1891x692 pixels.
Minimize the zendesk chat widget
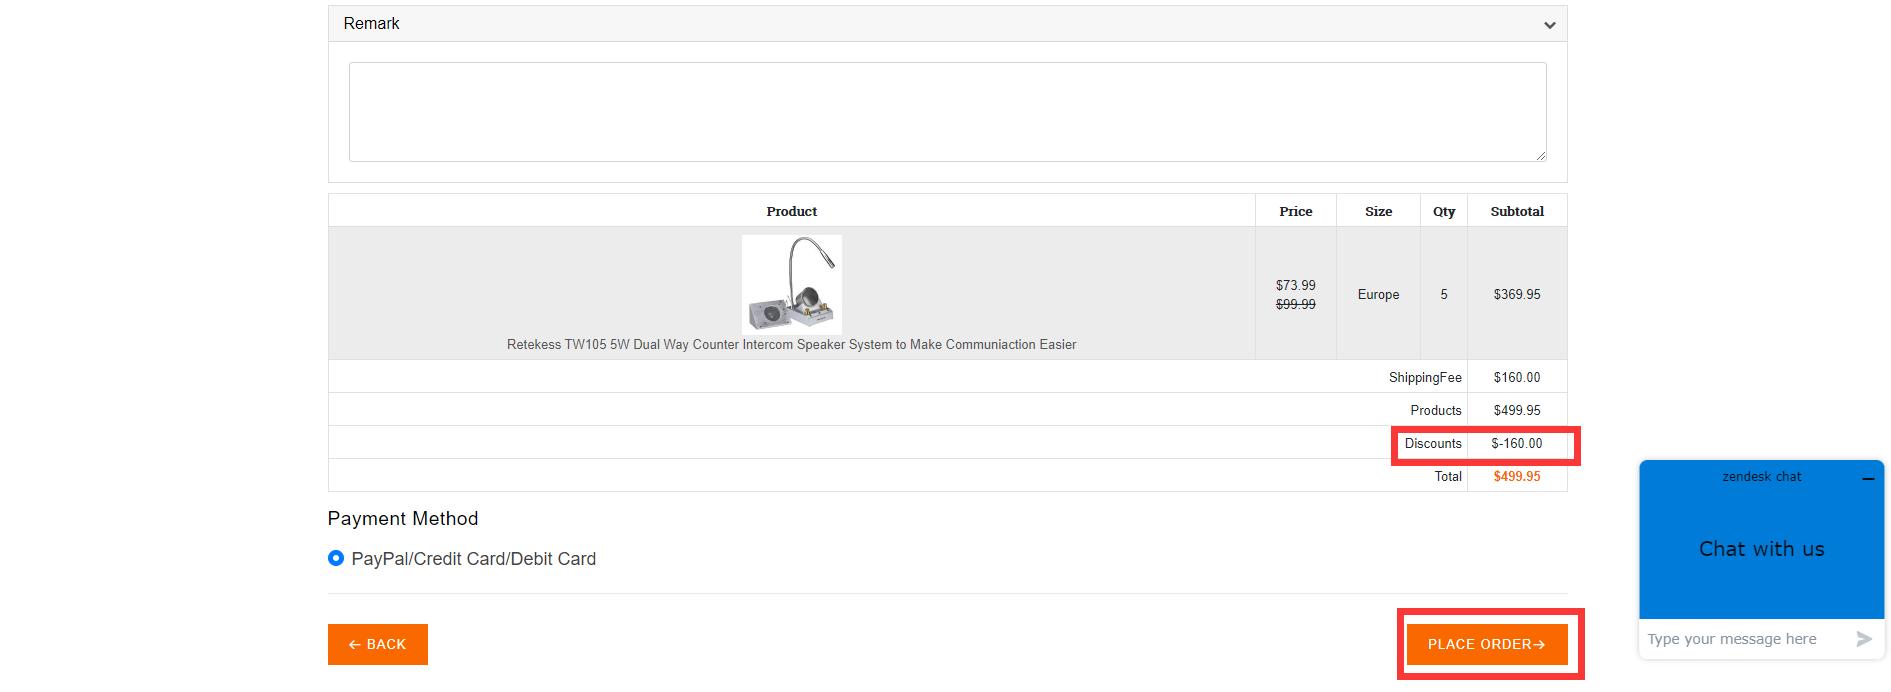1867,479
